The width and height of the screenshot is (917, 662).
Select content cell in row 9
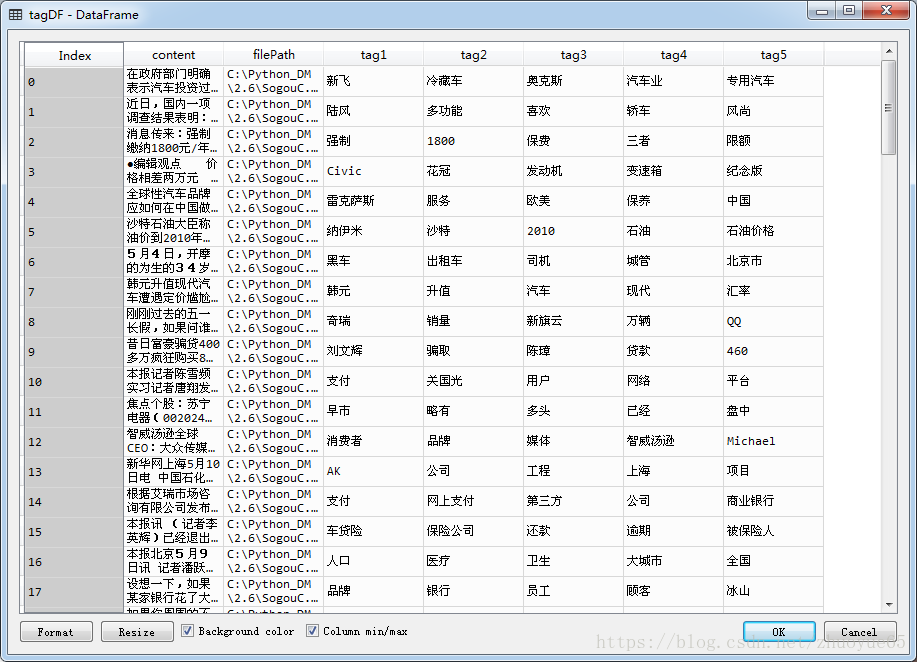click(x=174, y=351)
